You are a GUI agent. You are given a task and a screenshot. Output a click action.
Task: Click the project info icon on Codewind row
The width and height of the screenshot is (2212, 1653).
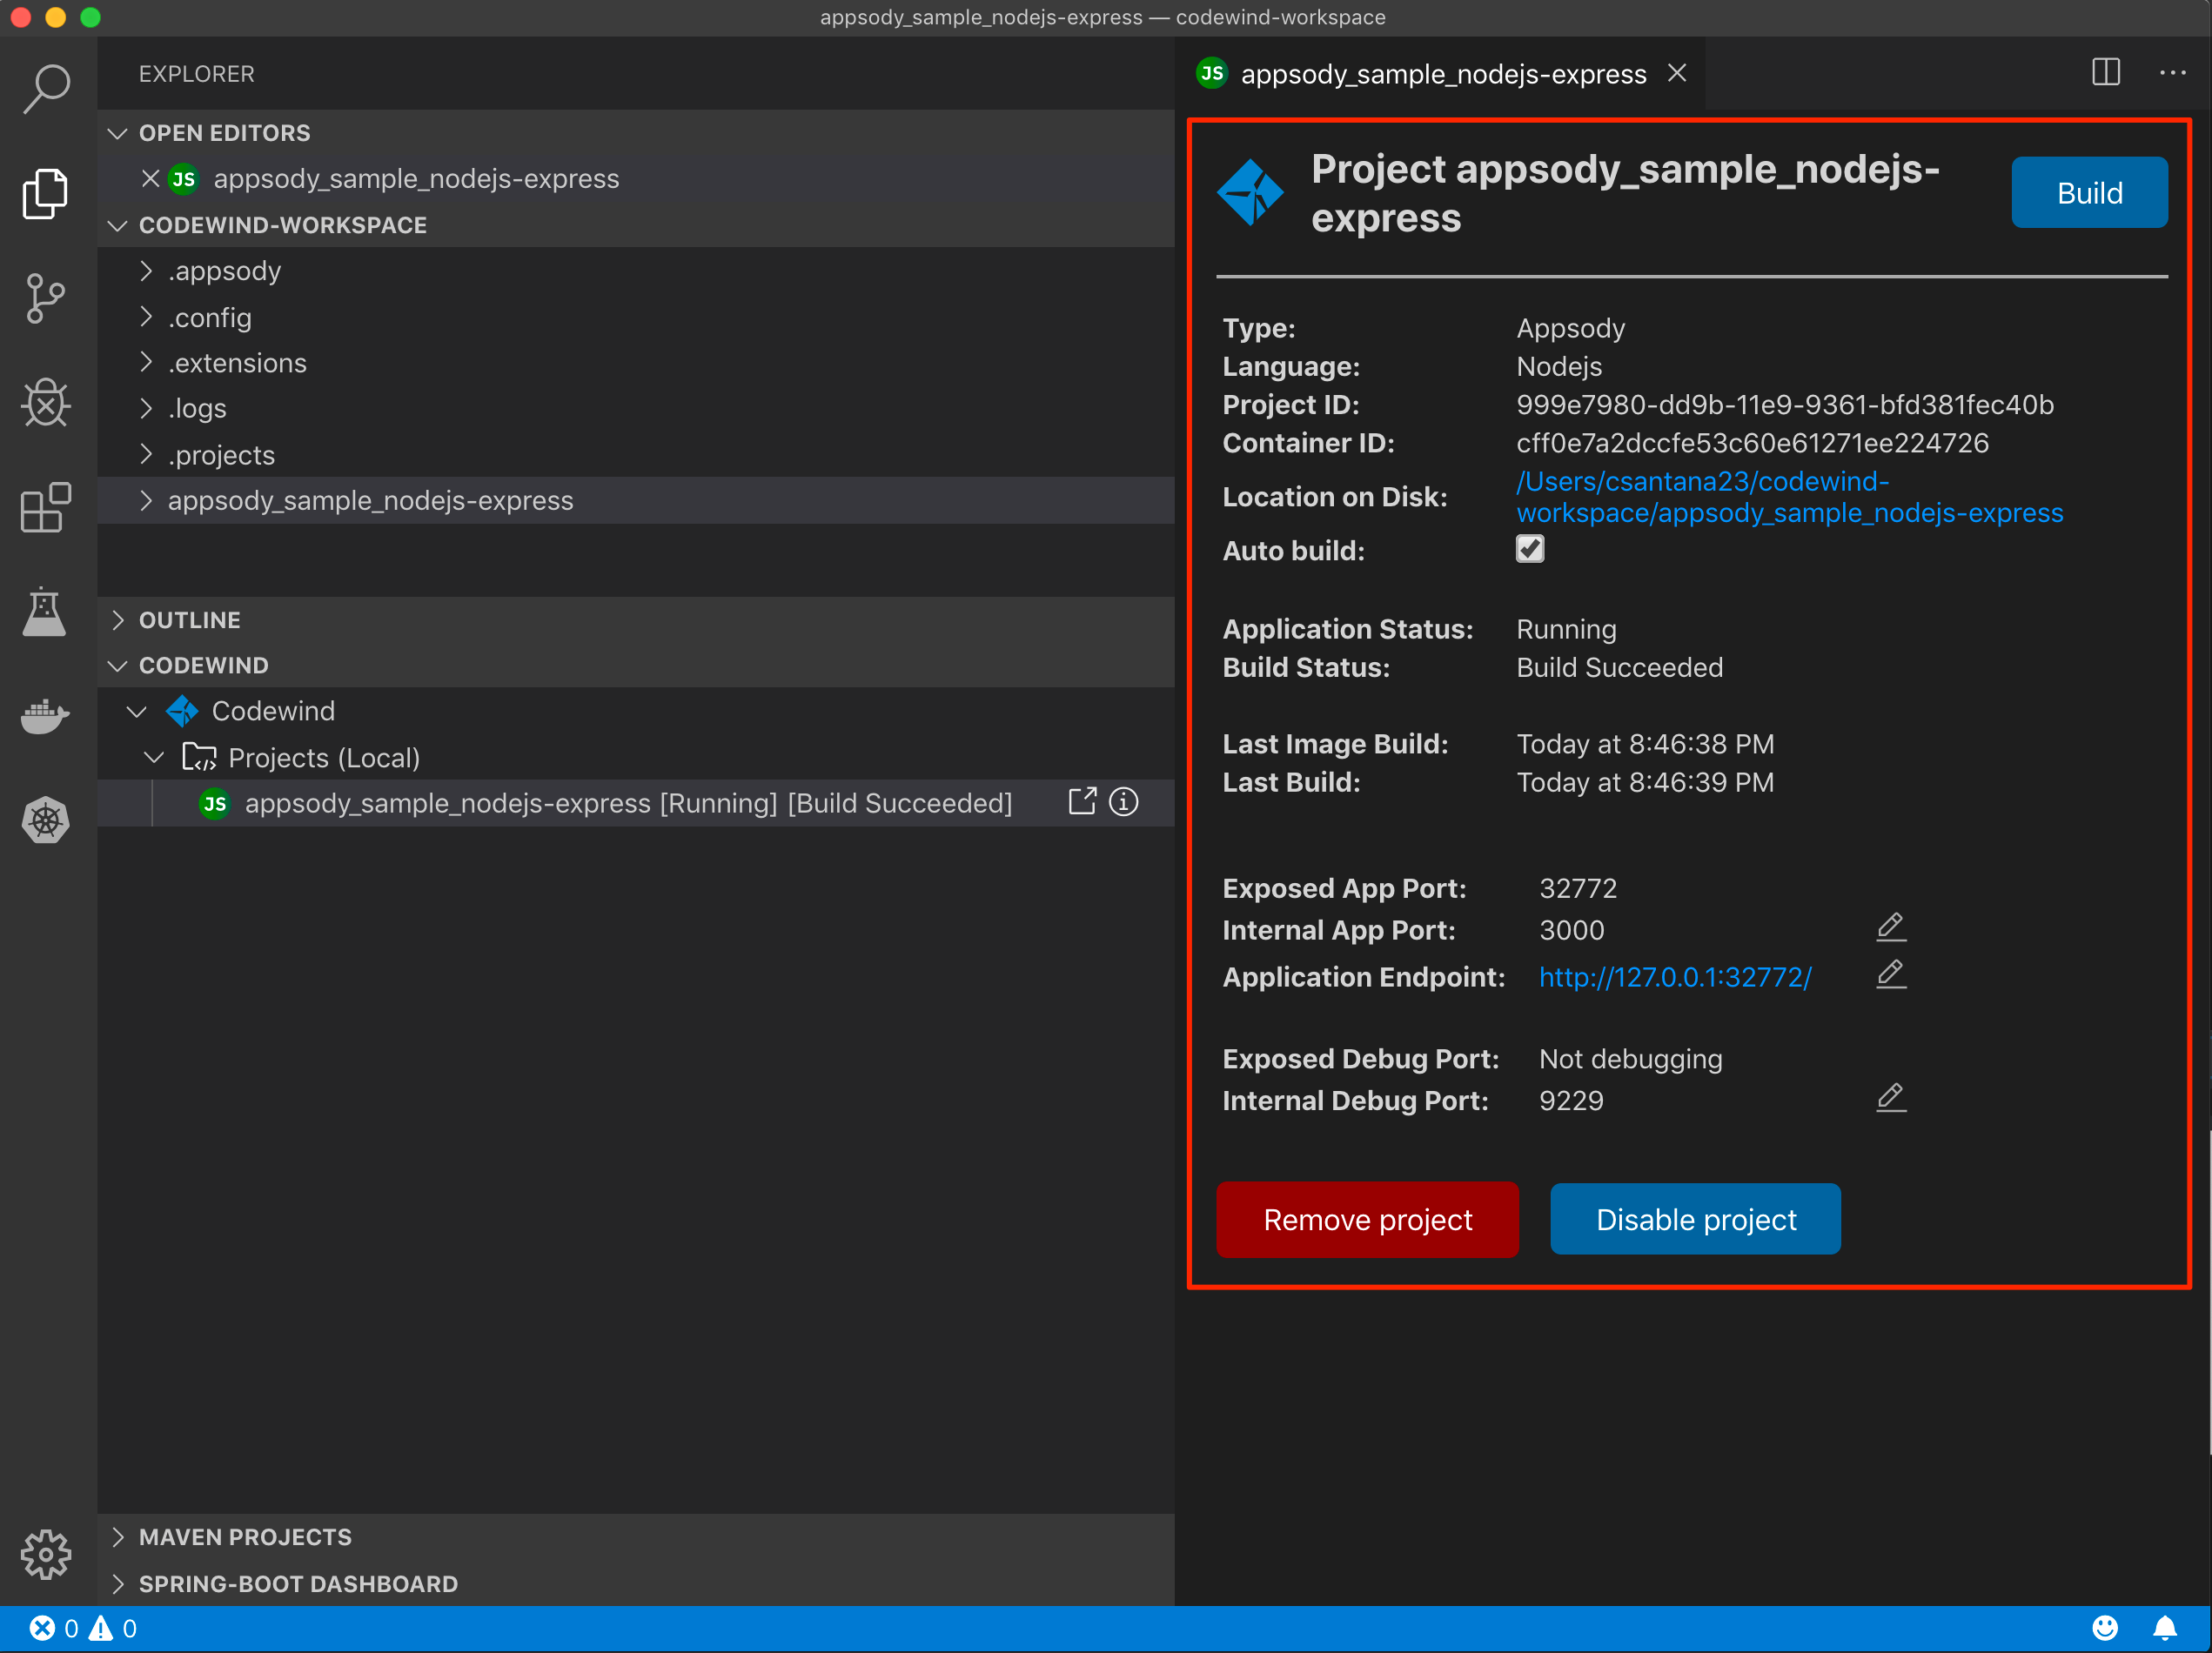point(1124,802)
